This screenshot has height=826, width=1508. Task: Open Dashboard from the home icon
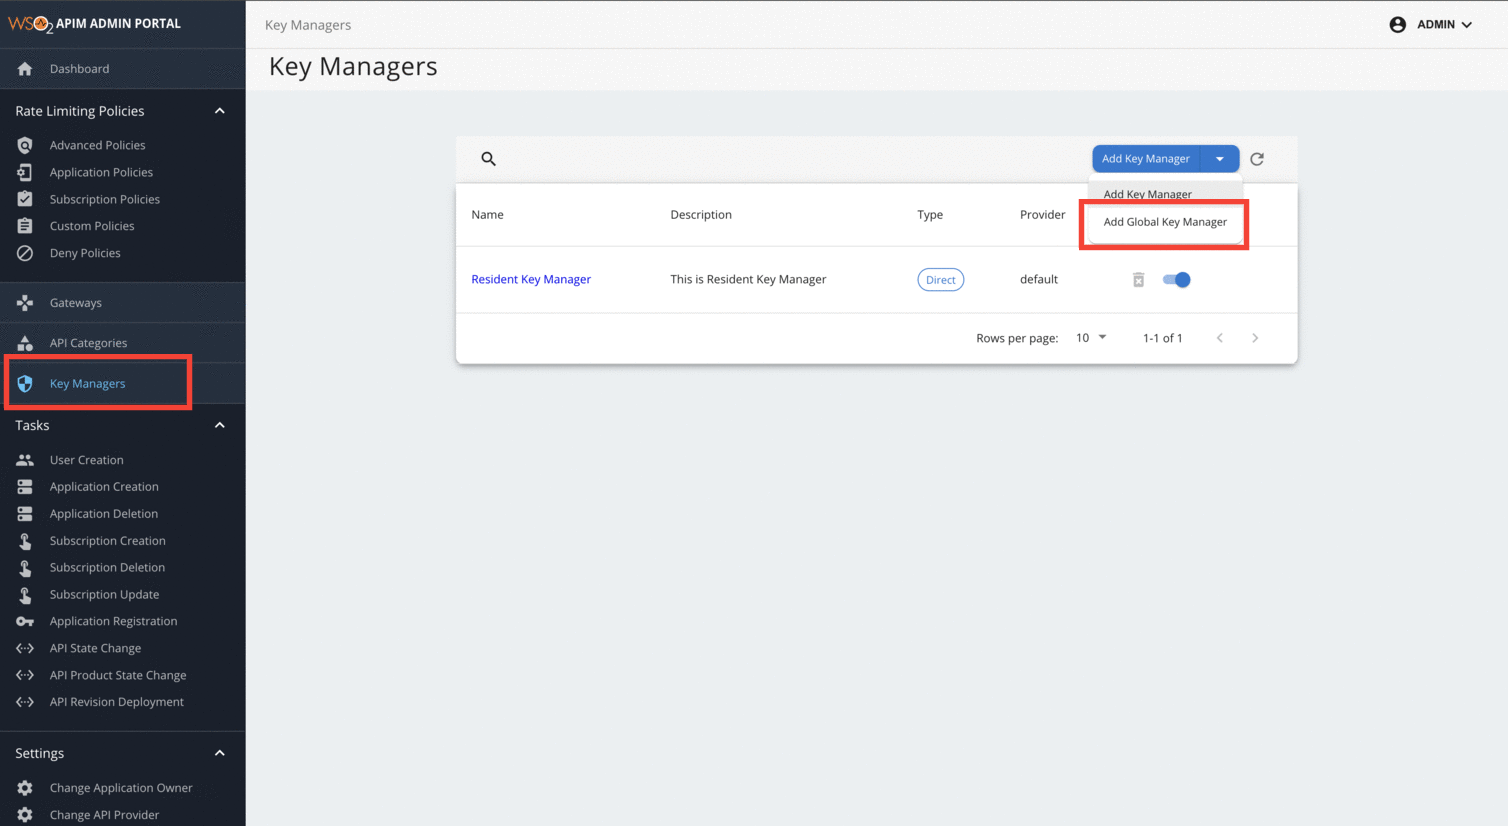click(25, 69)
